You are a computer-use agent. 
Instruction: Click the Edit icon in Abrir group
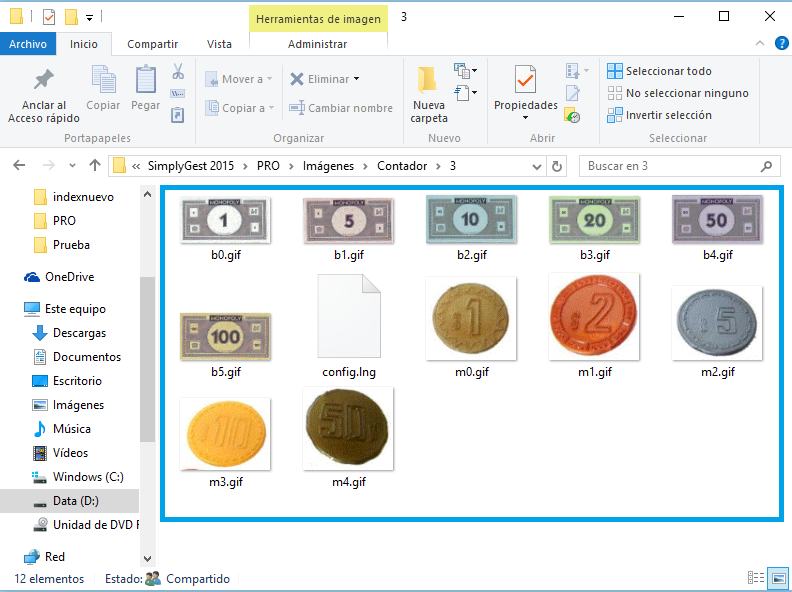(x=573, y=93)
